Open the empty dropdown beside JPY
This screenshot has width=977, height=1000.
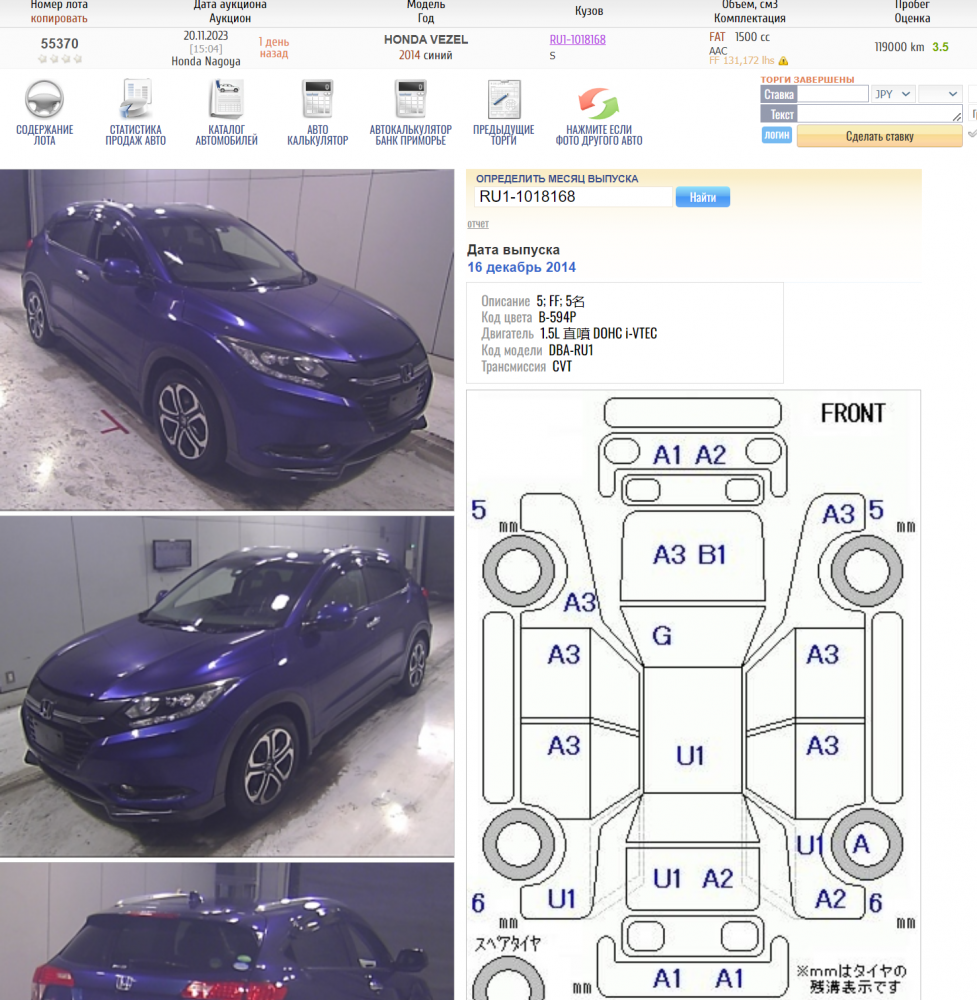click(940, 94)
